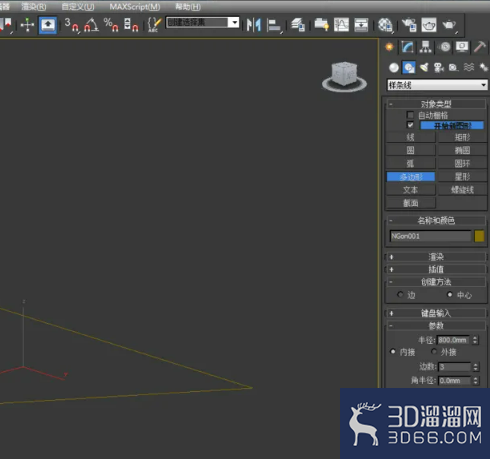Click the highlighted Select and Place tool

[x=48, y=25]
